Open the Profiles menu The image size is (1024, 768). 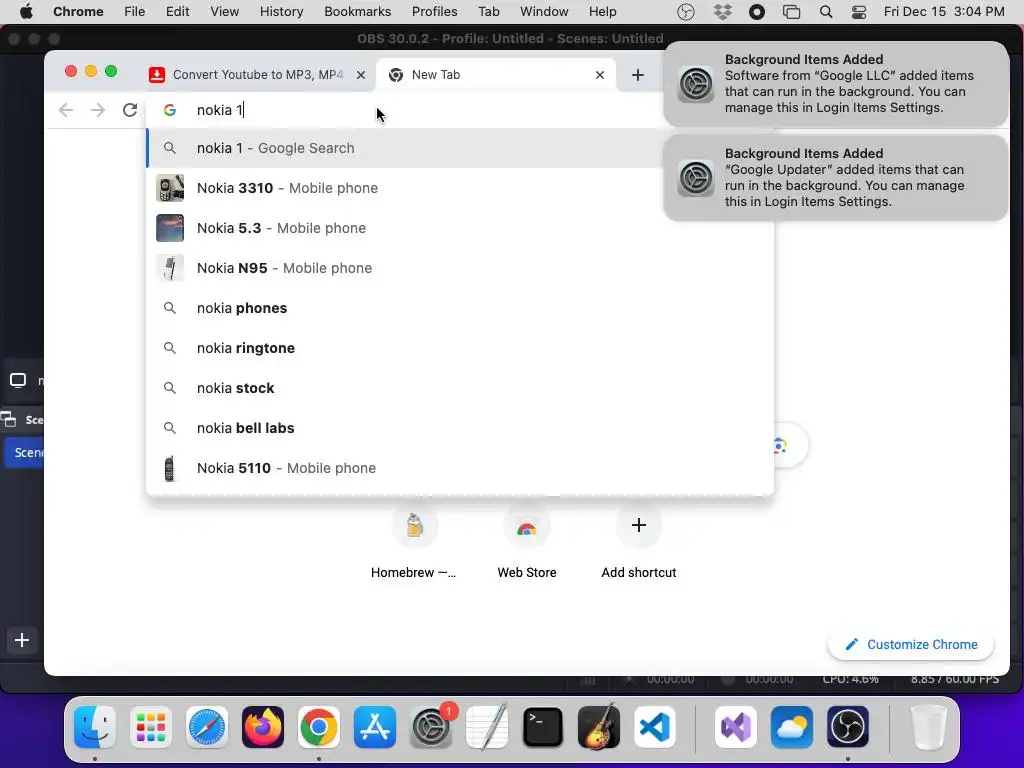pyautogui.click(x=434, y=12)
